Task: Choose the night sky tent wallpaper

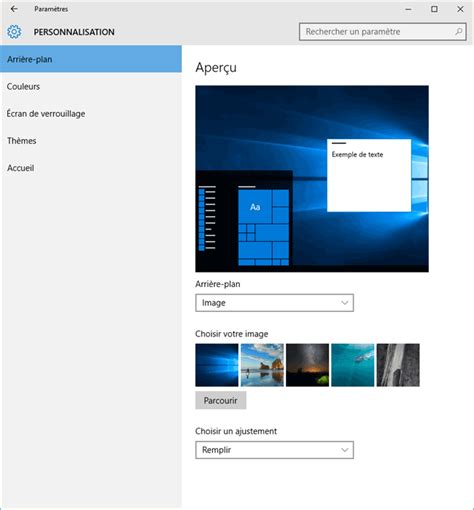Action: [x=307, y=365]
